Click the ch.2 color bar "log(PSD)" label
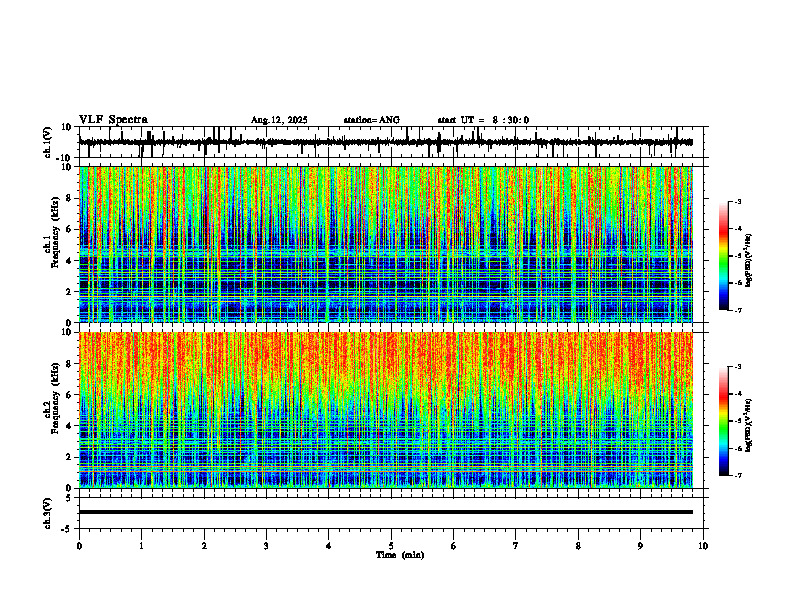The width and height of the screenshot is (792, 612). point(749,425)
